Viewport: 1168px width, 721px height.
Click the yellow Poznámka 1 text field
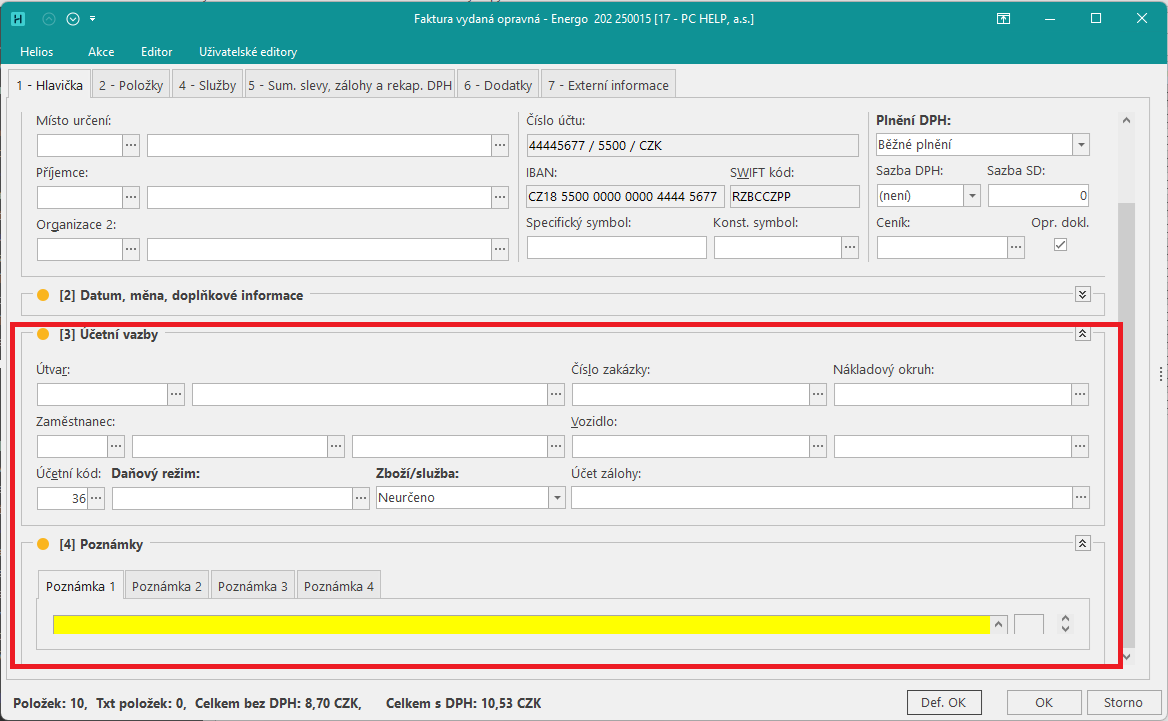(520, 624)
